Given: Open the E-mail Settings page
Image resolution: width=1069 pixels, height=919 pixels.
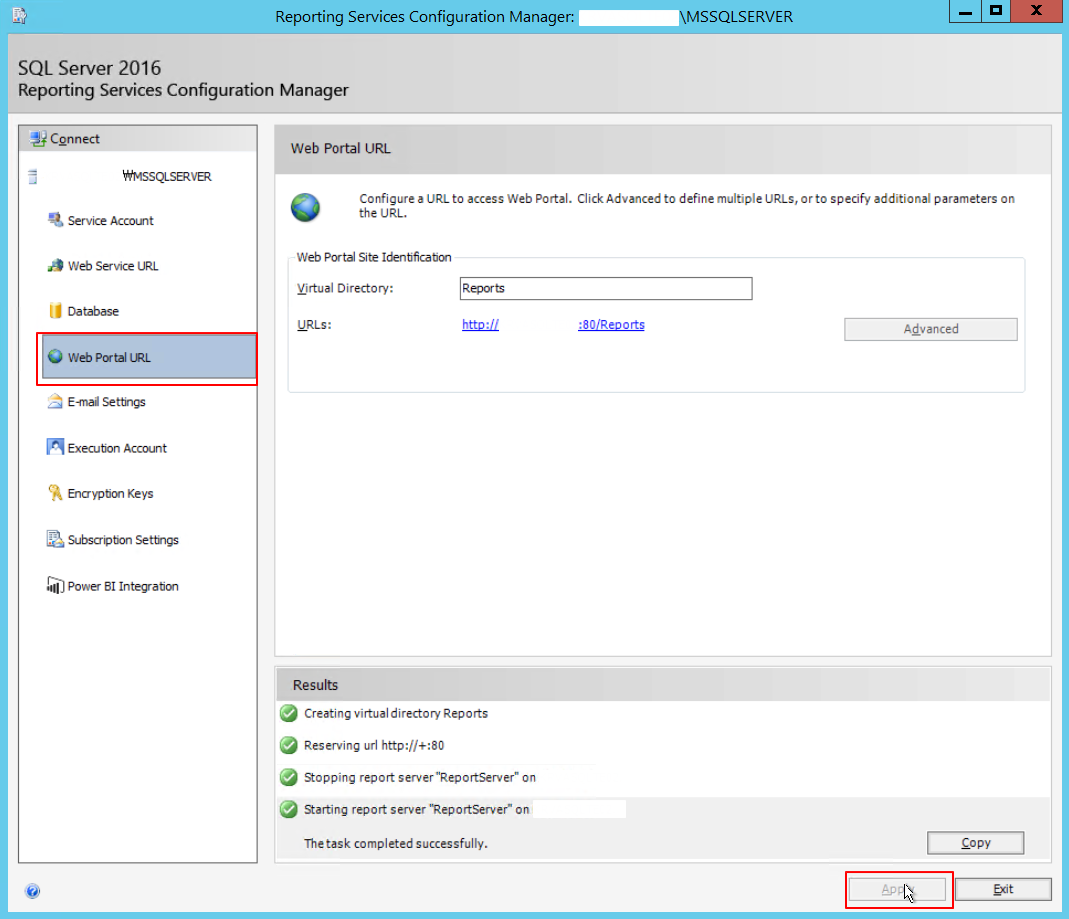Looking at the screenshot, I should (106, 402).
